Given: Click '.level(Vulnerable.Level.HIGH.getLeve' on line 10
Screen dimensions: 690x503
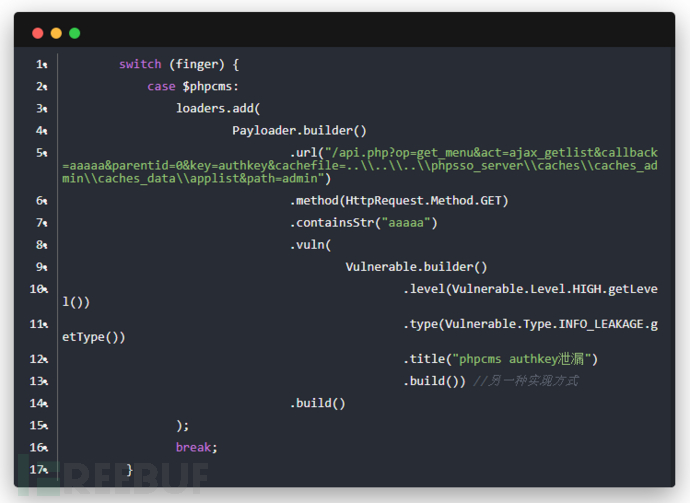Looking at the screenshot, I should click(x=531, y=289).
